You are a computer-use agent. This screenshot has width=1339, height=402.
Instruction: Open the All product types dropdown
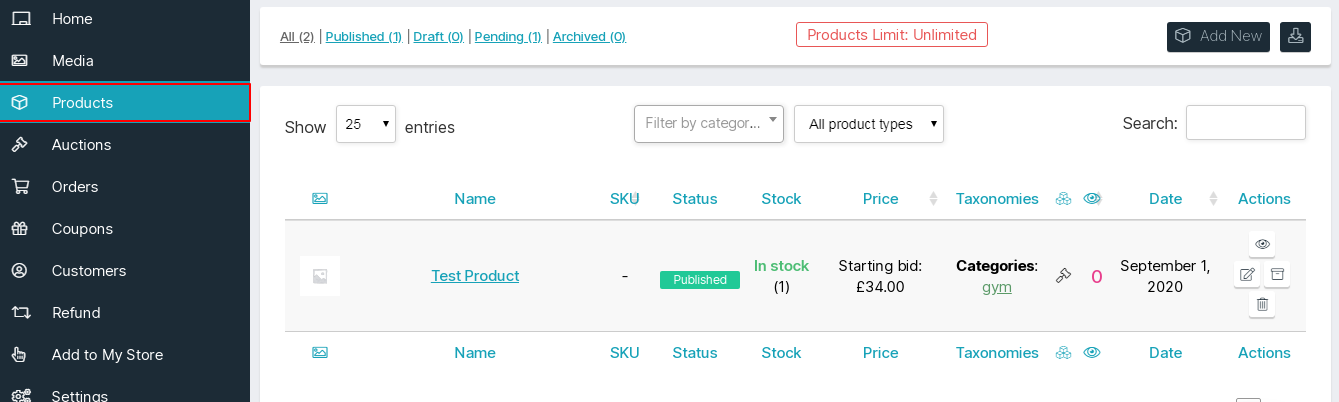point(869,124)
